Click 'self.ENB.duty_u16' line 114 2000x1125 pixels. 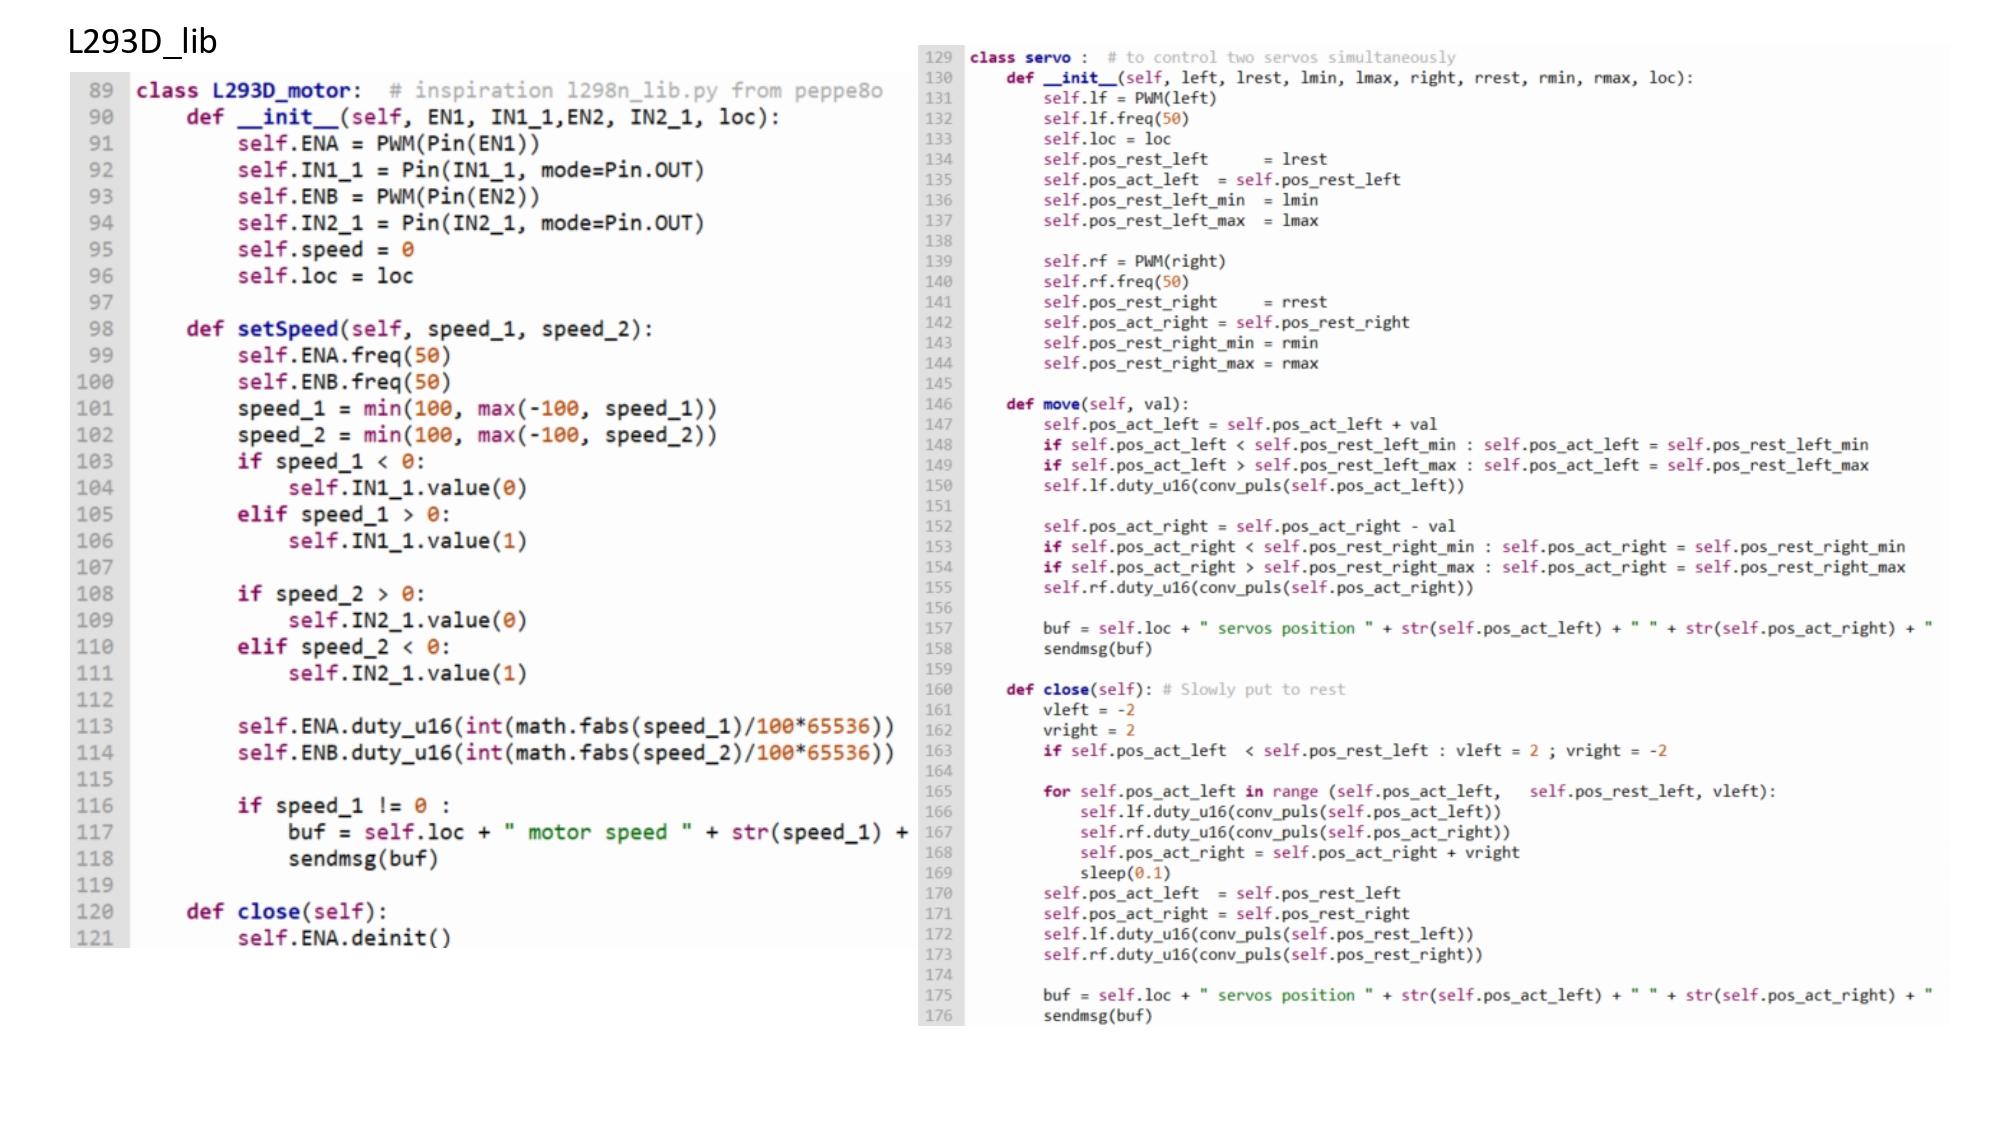click(x=566, y=753)
